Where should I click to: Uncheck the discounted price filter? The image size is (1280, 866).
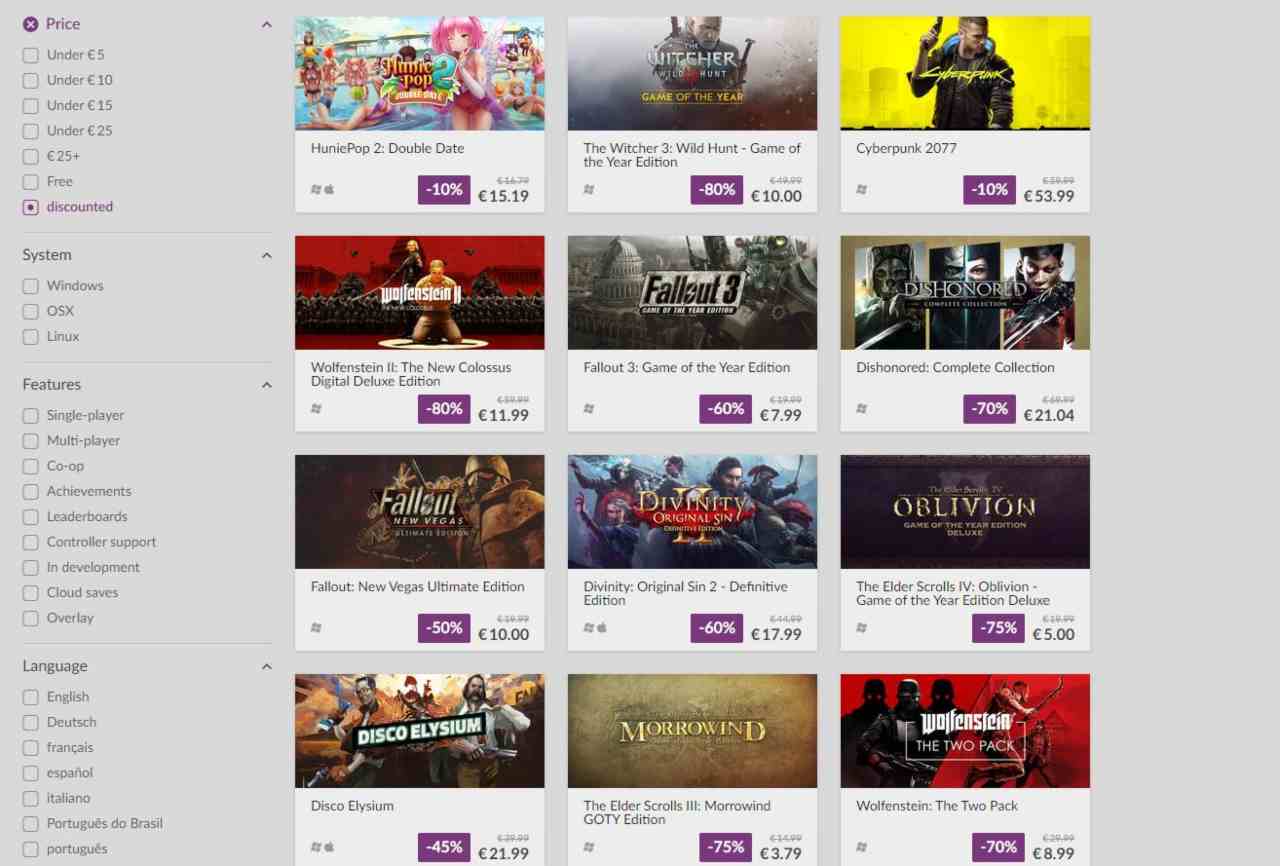[x=31, y=207]
